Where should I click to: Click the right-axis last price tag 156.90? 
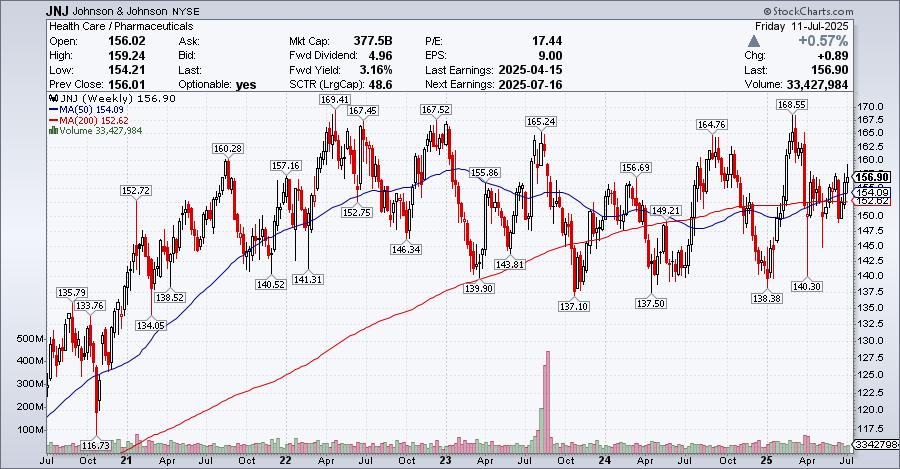tap(872, 177)
